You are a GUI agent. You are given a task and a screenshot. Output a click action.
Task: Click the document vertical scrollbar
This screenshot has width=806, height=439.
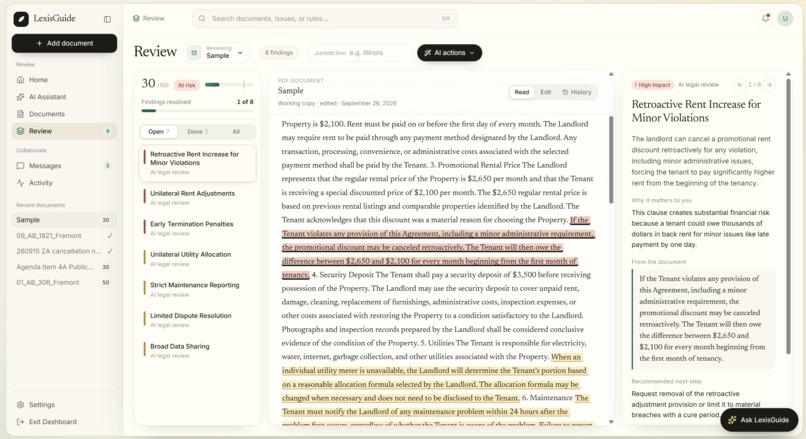pos(611,159)
